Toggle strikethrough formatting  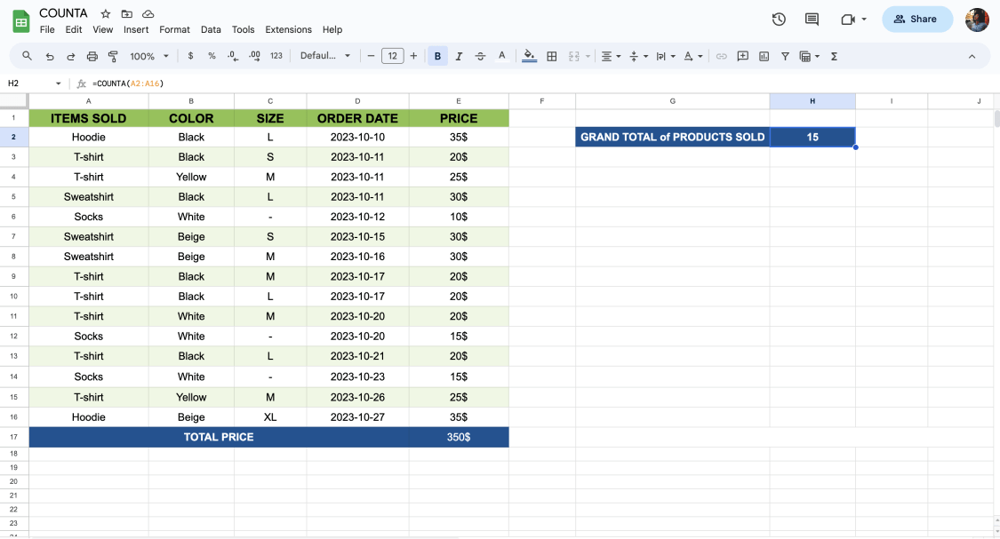click(480, 57)
